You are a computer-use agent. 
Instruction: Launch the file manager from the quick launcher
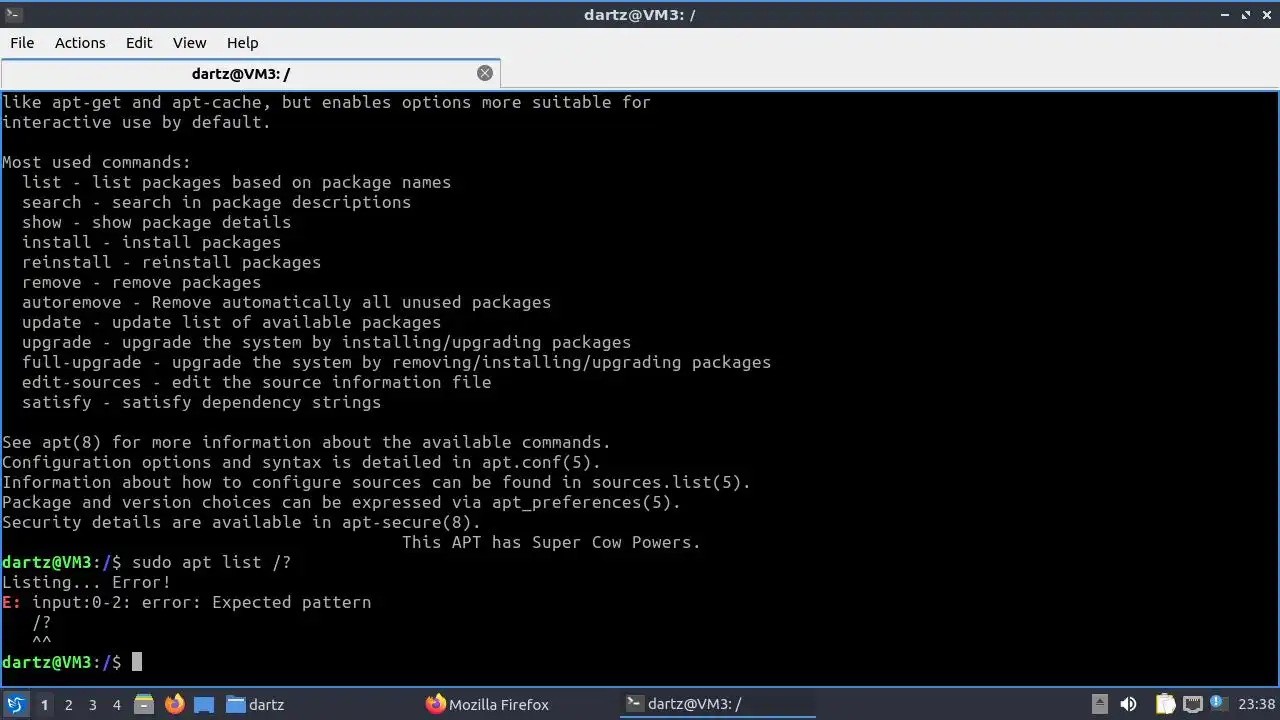[x=144, y=704]
